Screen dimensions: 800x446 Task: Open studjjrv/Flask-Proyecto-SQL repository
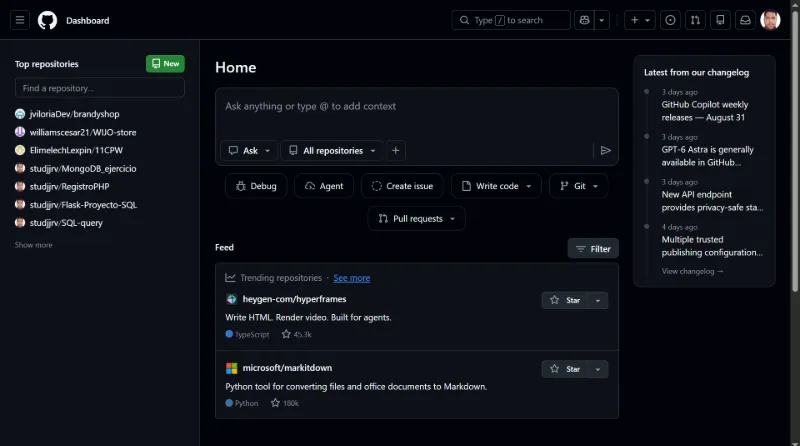(x=83, y=205)
